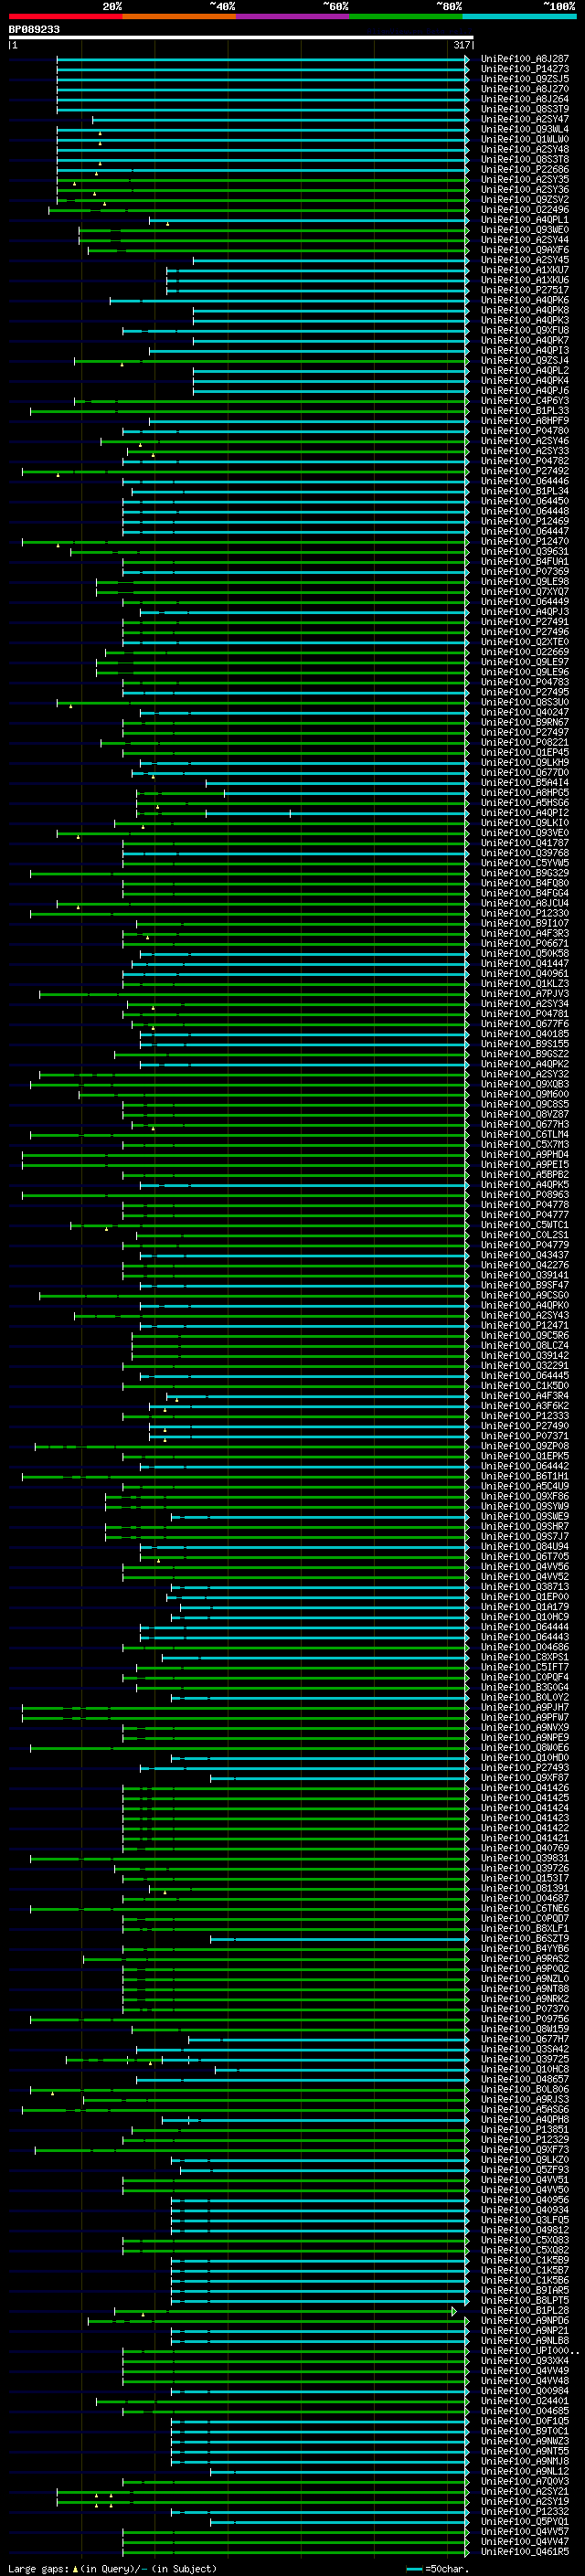Click hit label UniRef100_P07371

tap(524, 1436)
